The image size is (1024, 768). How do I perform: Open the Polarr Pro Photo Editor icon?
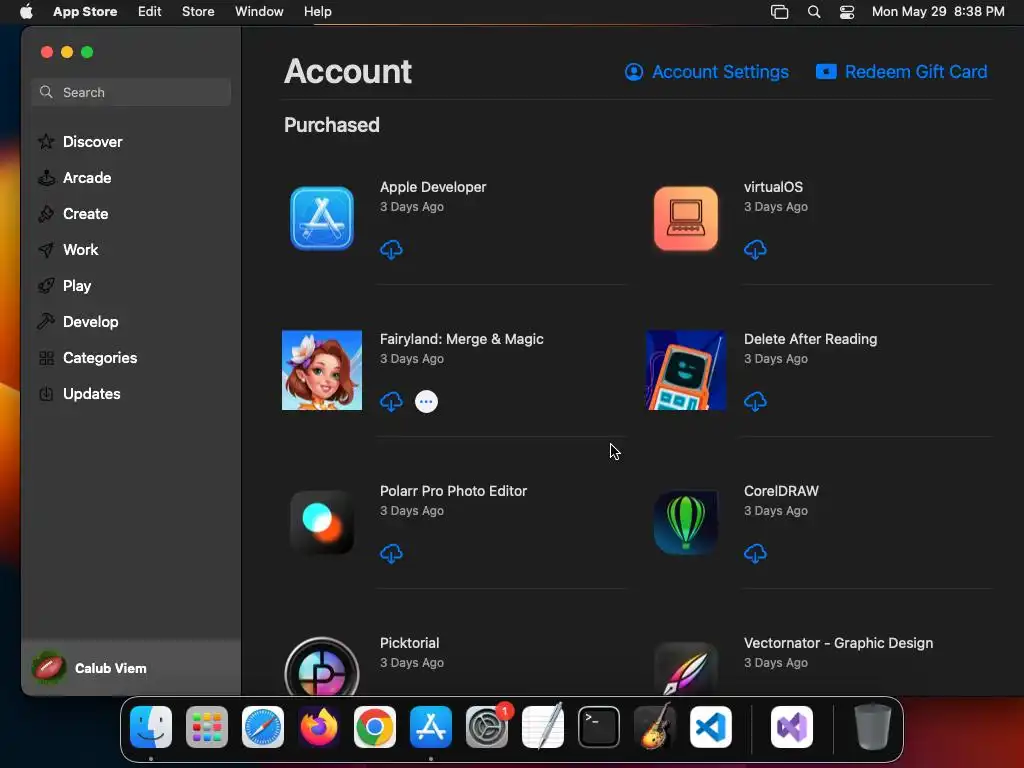click(322, 522)
